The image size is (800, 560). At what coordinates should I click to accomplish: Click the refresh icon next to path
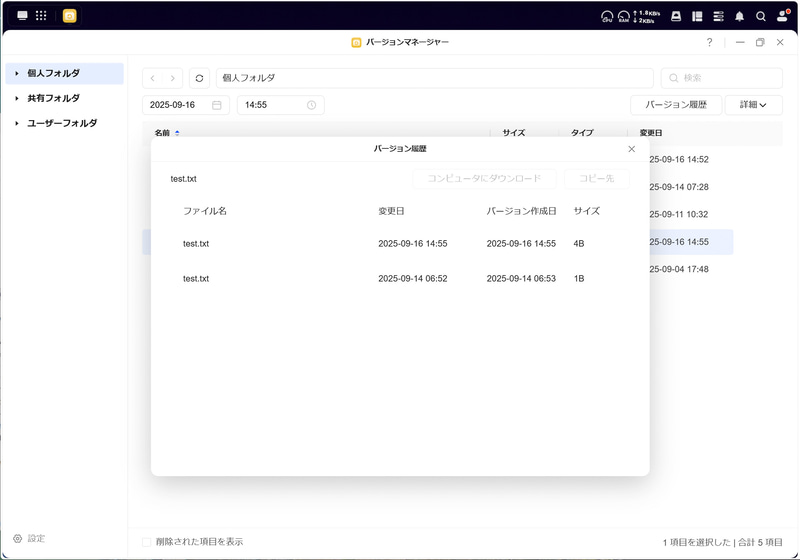click(x=199, y=78)
